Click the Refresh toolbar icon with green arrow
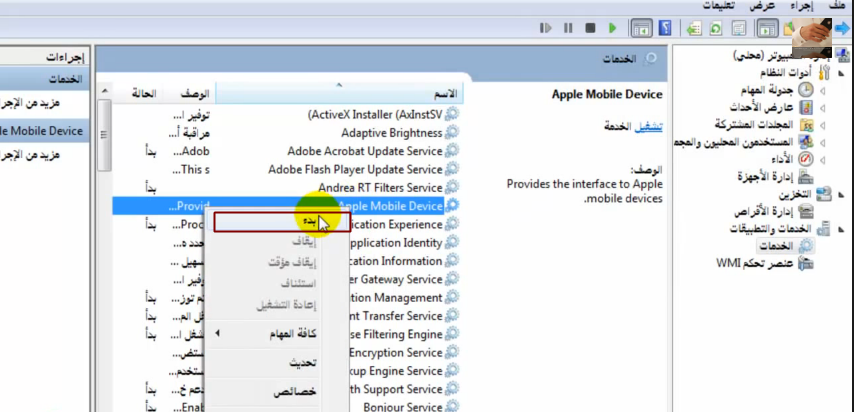Image resolution: width=854 pixels, height=412 pixels. pyautogui.click(x=716, y=28)
